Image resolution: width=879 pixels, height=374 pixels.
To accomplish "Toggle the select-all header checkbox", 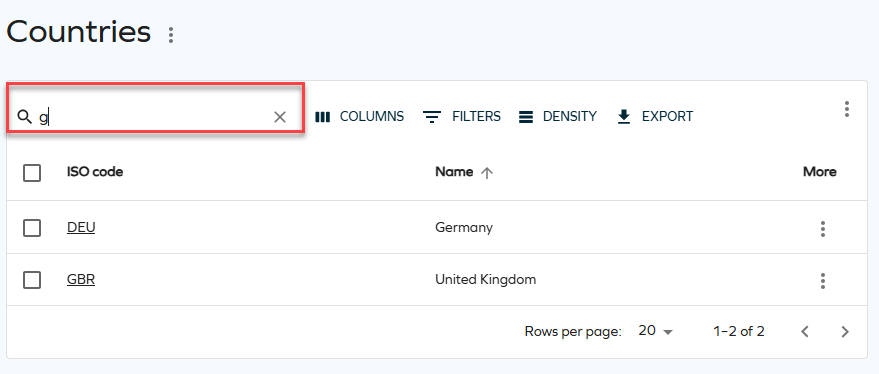I will (32, 173).
